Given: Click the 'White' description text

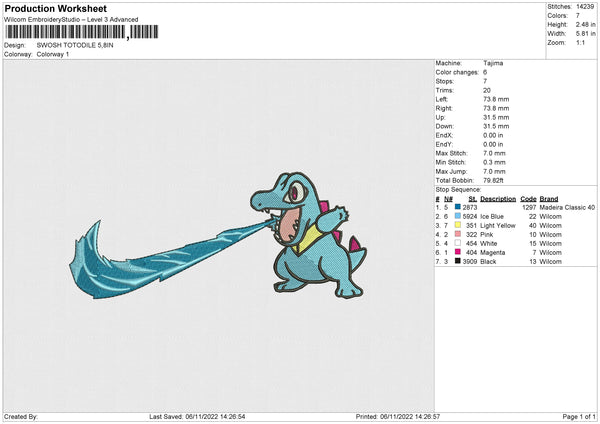Looking at the screenshot, I should point(489,243).
